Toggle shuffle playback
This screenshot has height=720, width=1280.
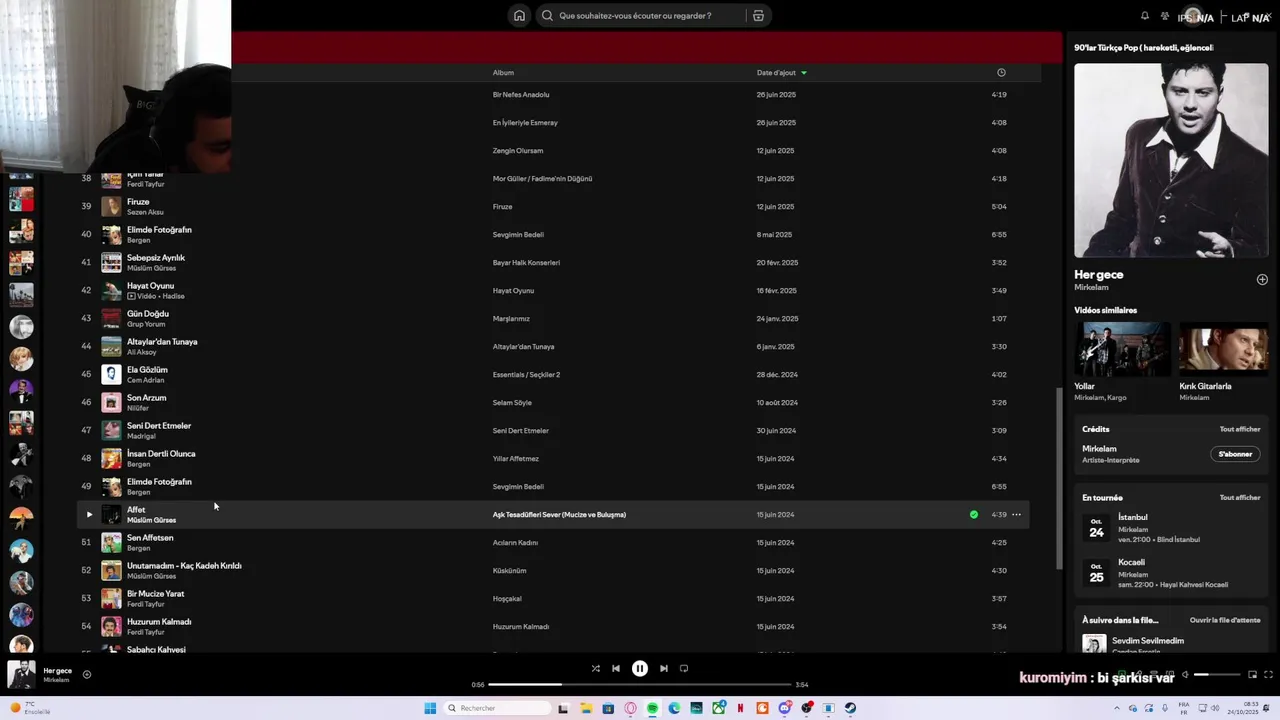(596, 669)
